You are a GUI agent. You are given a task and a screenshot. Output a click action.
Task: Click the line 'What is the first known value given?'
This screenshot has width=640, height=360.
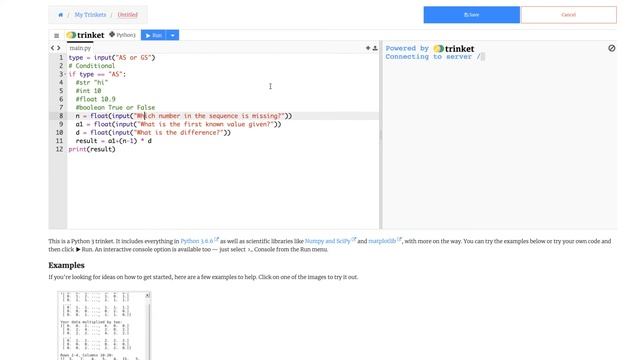[178, 124]
